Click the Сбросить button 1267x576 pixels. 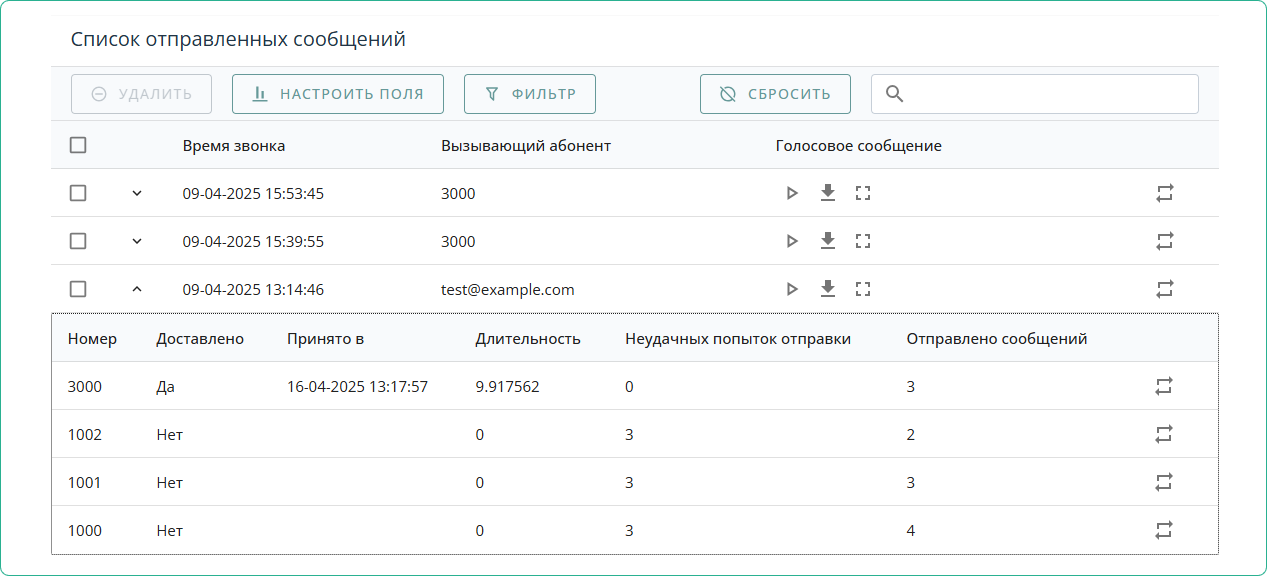pos(775,94)
